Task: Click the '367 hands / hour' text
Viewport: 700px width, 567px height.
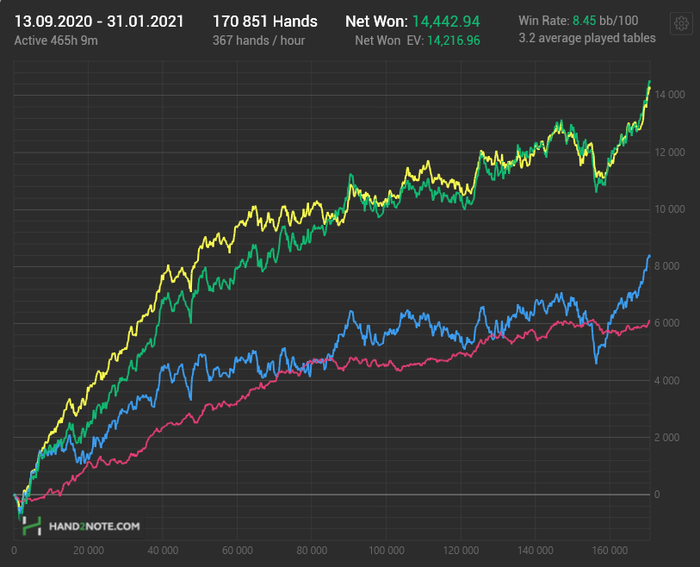Action: point(258,41)
